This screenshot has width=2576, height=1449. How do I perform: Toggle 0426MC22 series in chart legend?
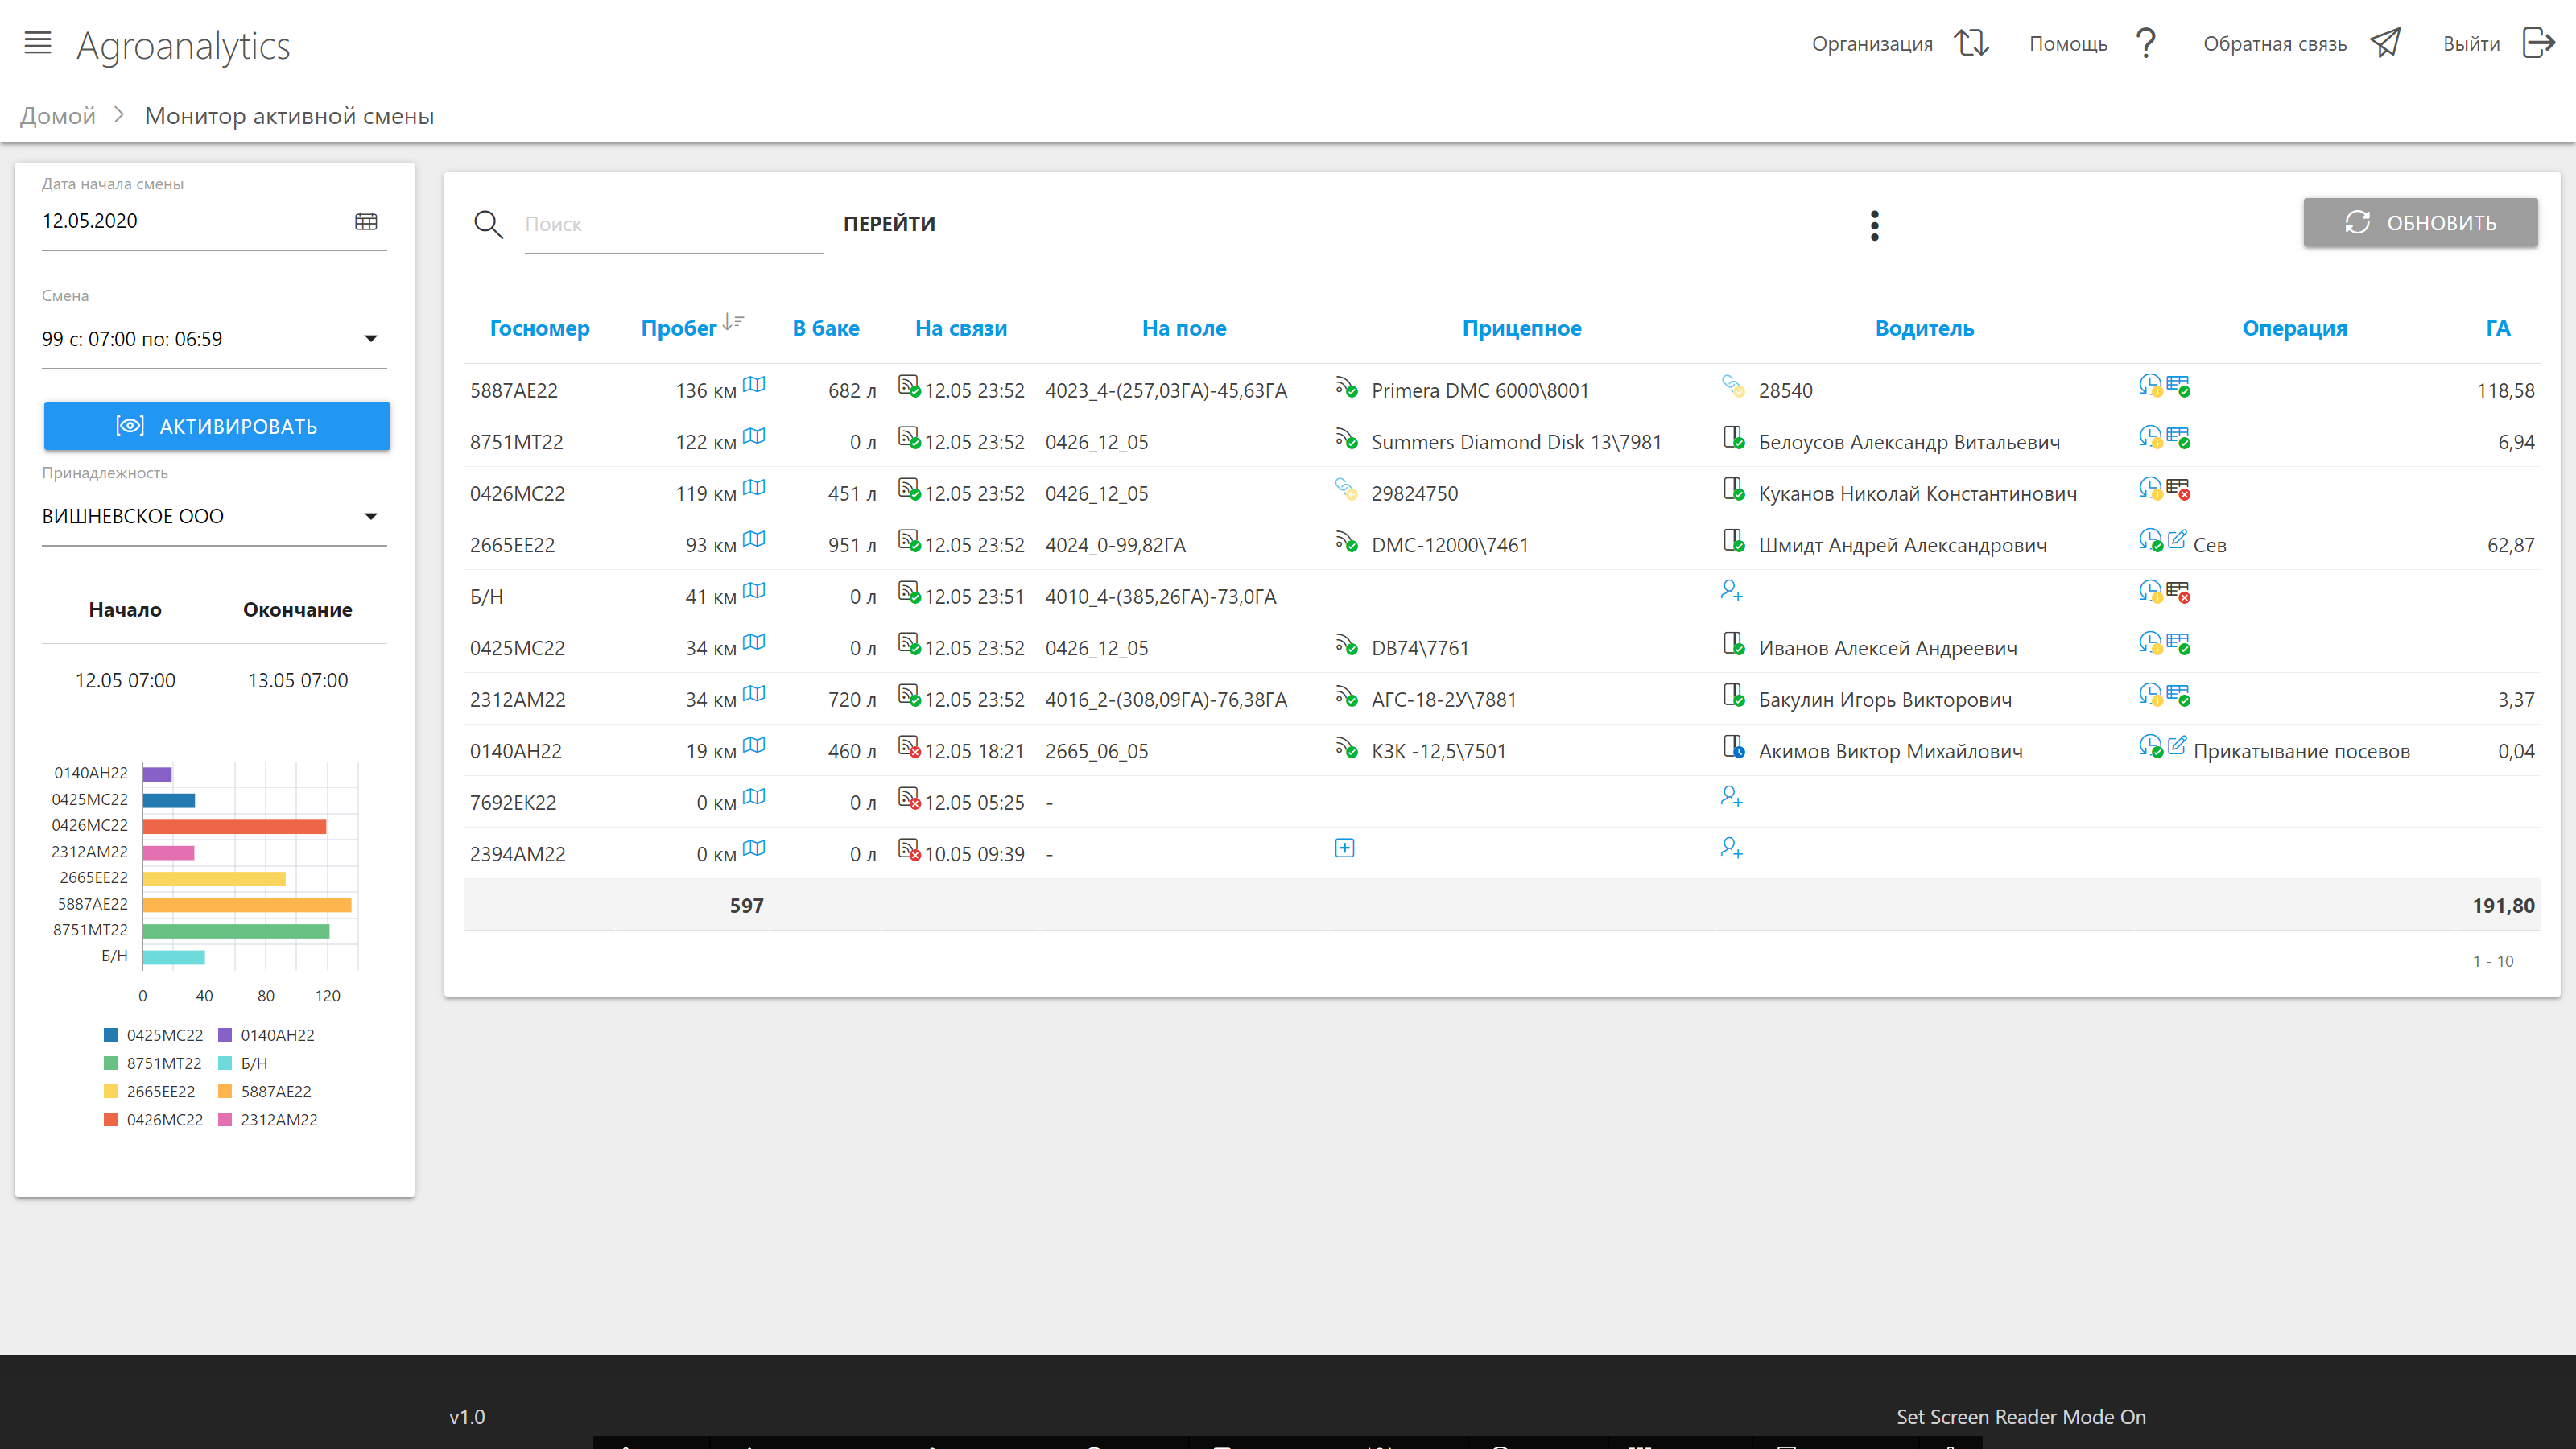click(153, 1120)
